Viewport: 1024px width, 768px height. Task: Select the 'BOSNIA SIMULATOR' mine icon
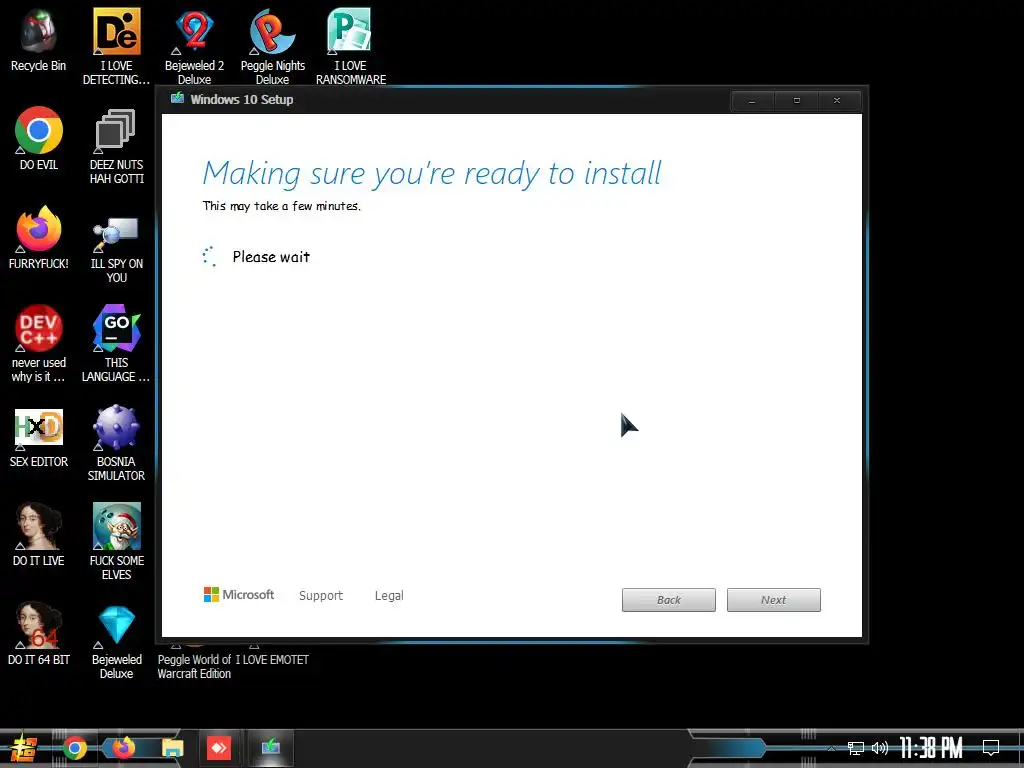[116, 443]
